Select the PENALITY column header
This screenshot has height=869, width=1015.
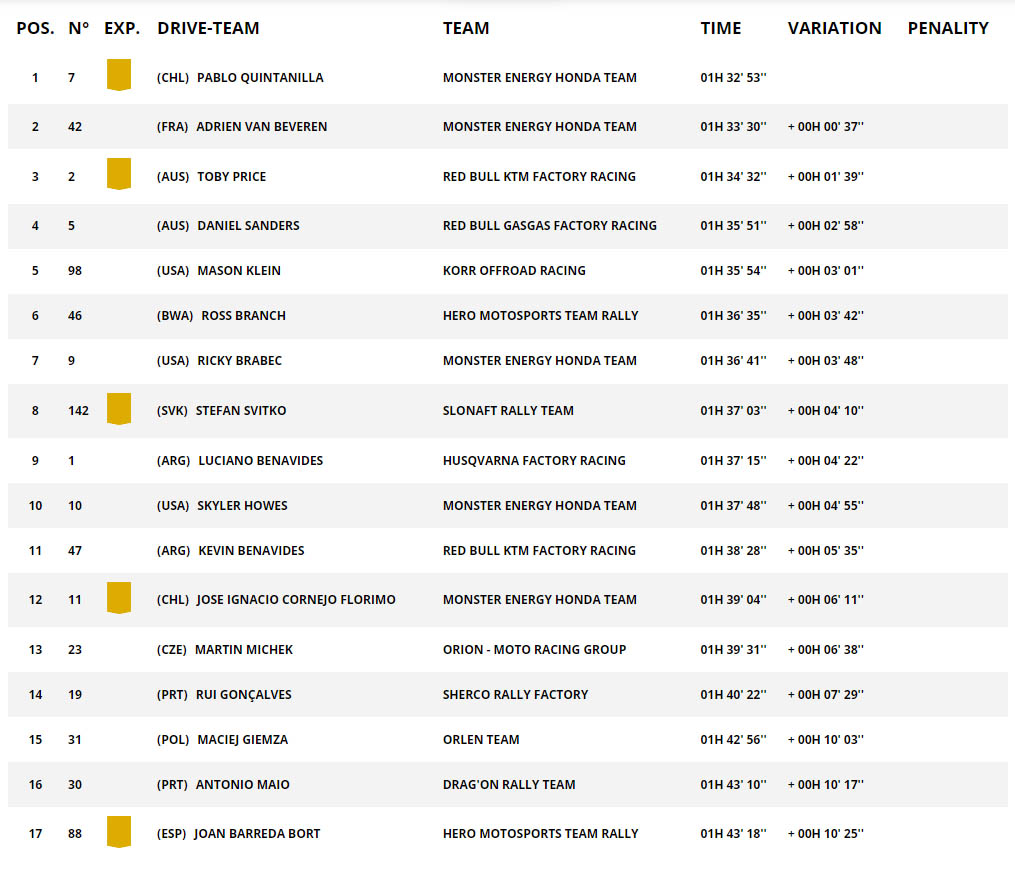947,28
